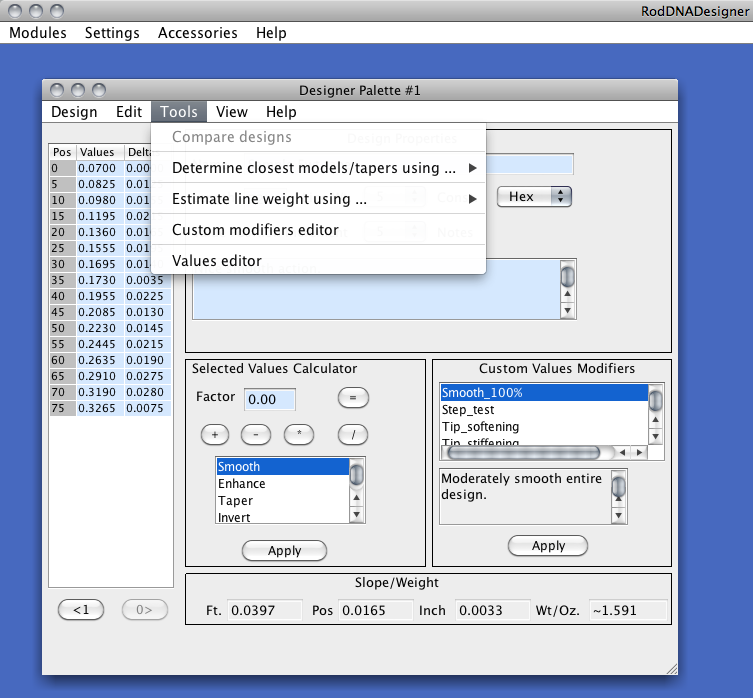Select Smooth in the calculator list
The width and height of the screenshot is (753, 698).
[283, 466]
